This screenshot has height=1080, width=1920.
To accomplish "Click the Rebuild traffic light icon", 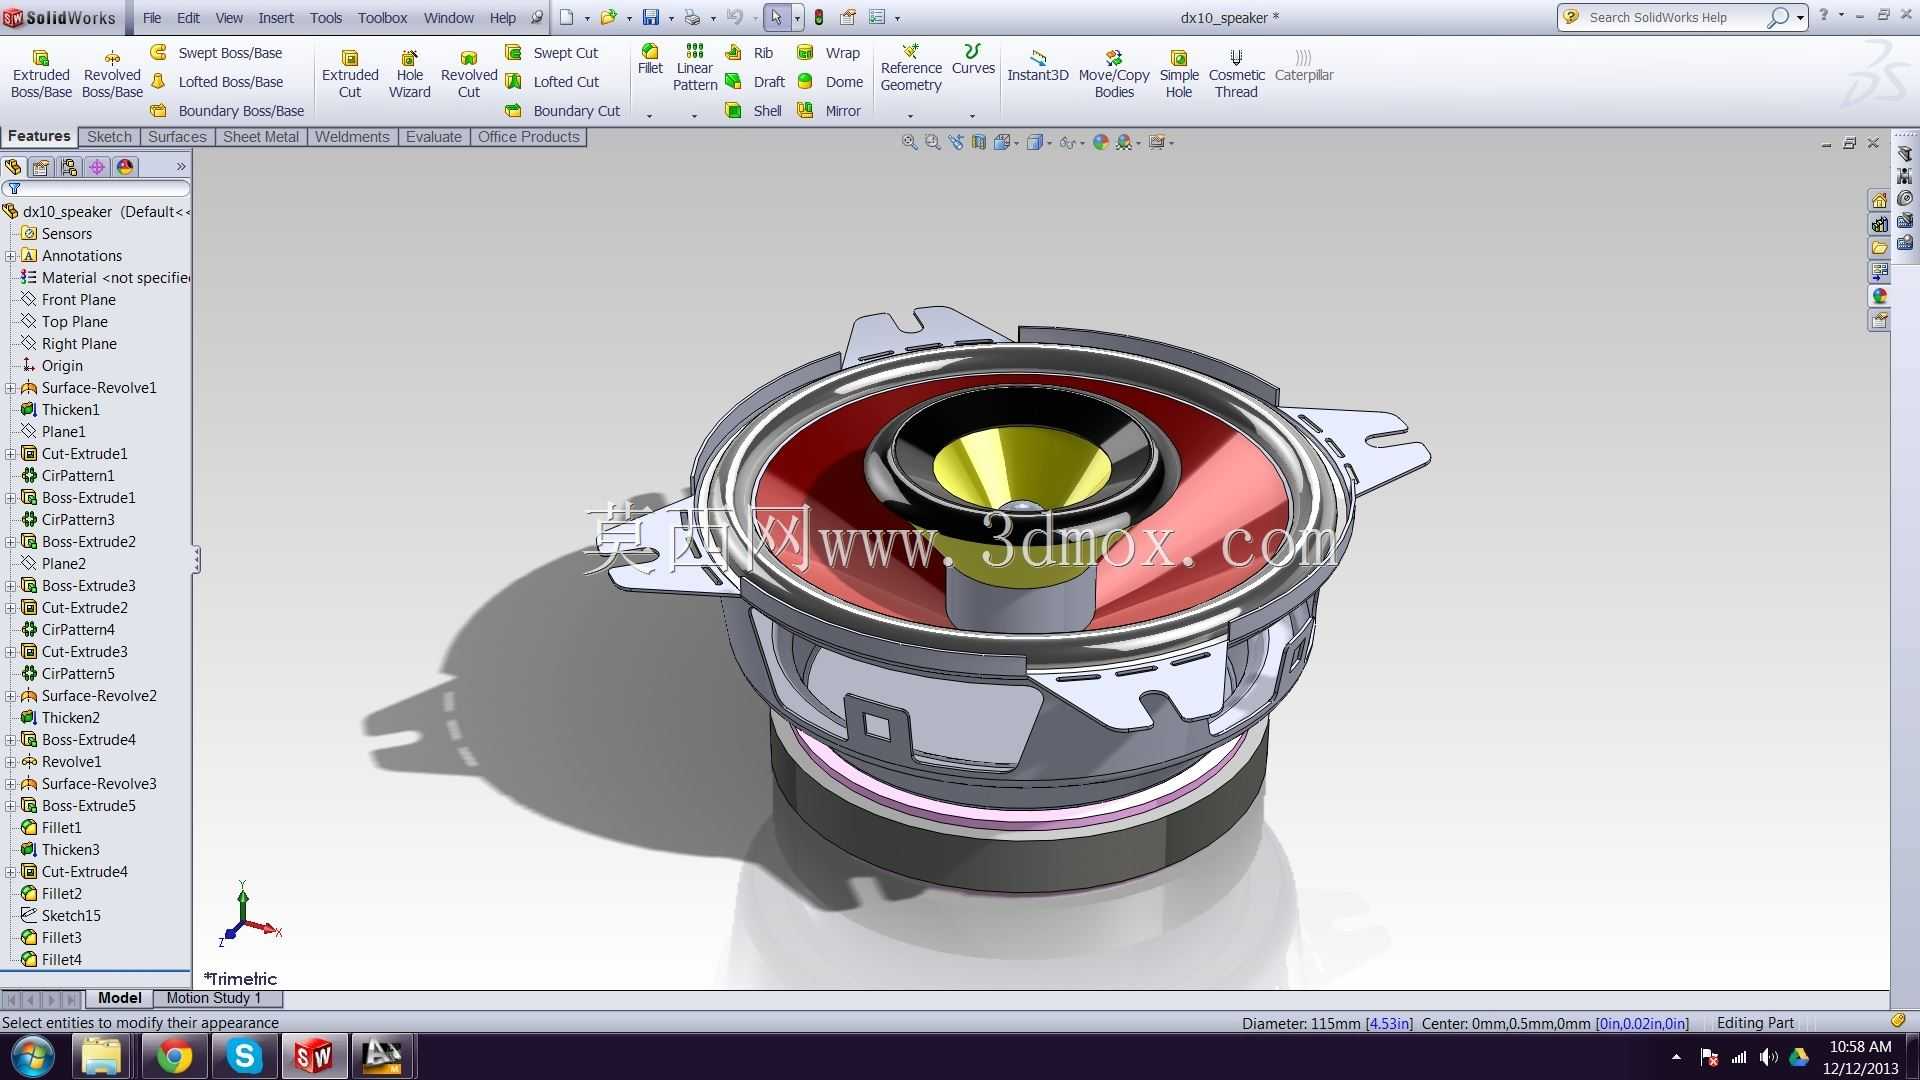I will [819, 17].
